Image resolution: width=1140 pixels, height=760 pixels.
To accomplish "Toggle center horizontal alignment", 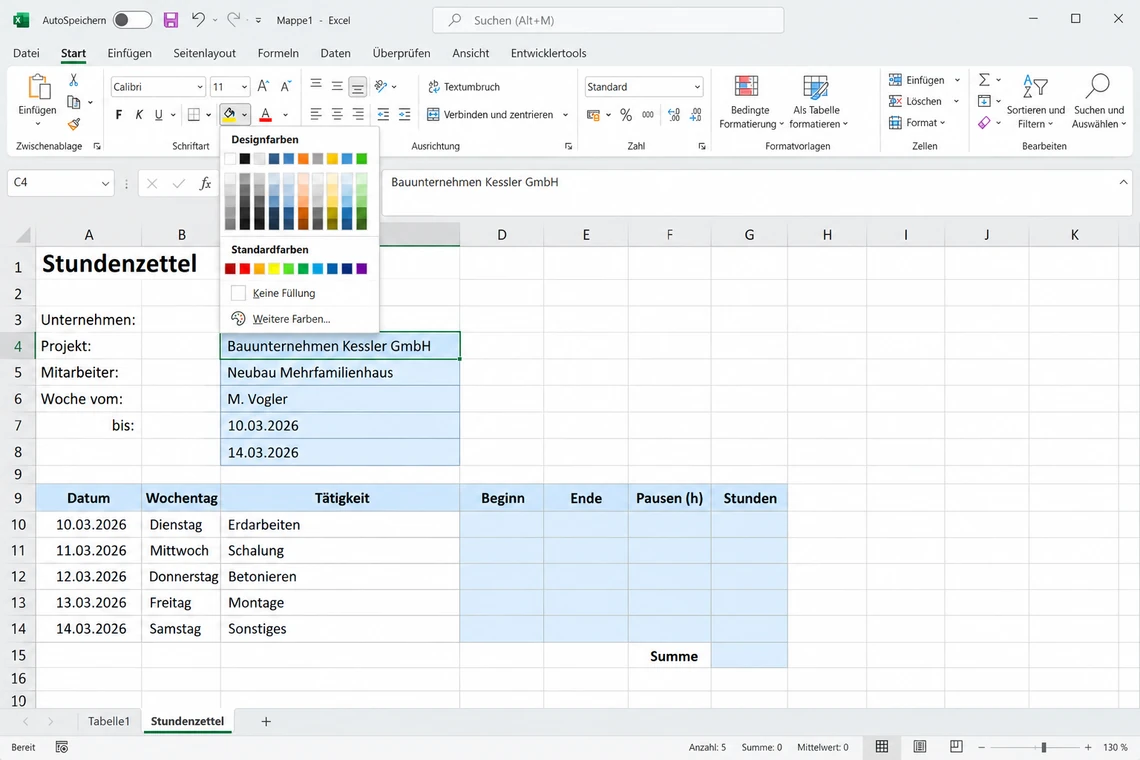I will point(337,114).
